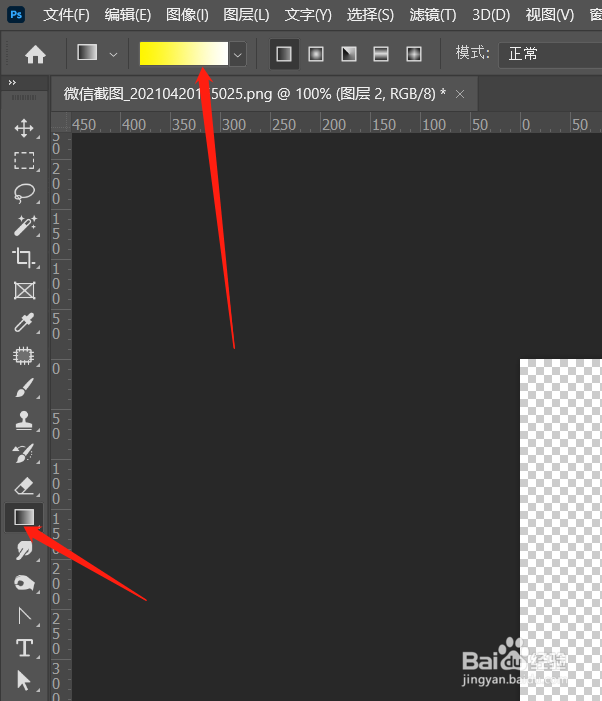Choose the Diamond Gradient style
Screen dimensions: 602x701
(414, 54)
